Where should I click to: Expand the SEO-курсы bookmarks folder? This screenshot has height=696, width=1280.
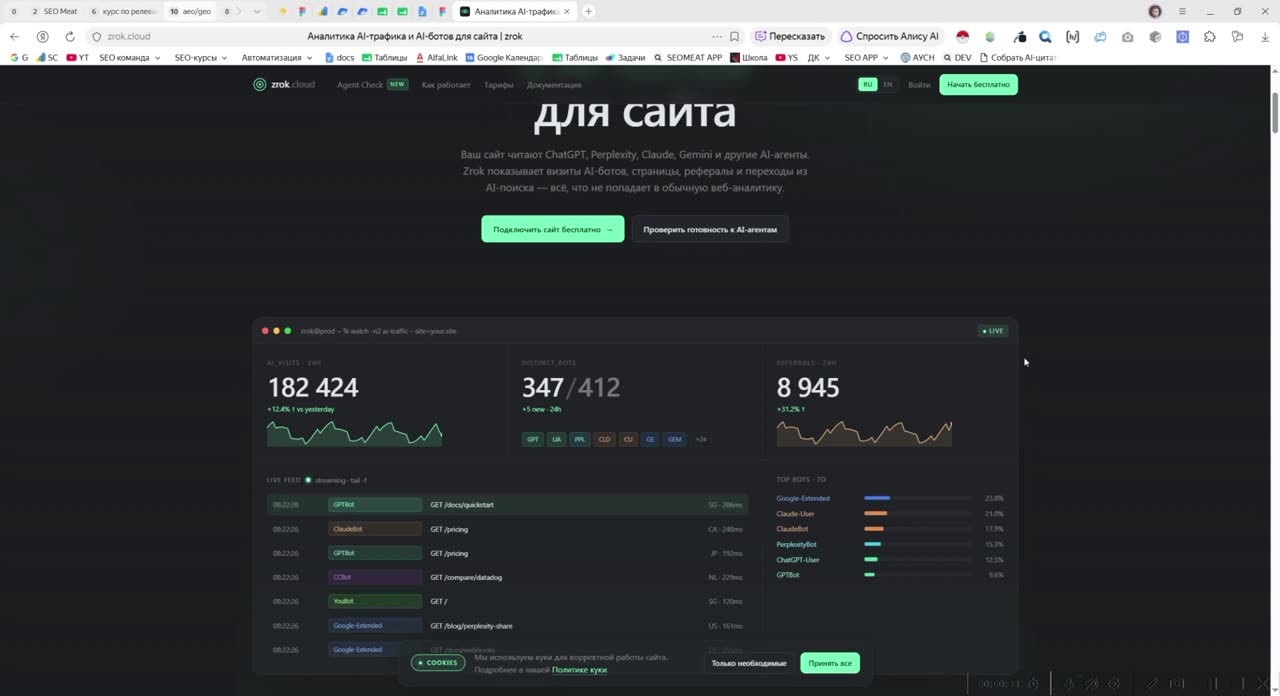tap(201, 58)
